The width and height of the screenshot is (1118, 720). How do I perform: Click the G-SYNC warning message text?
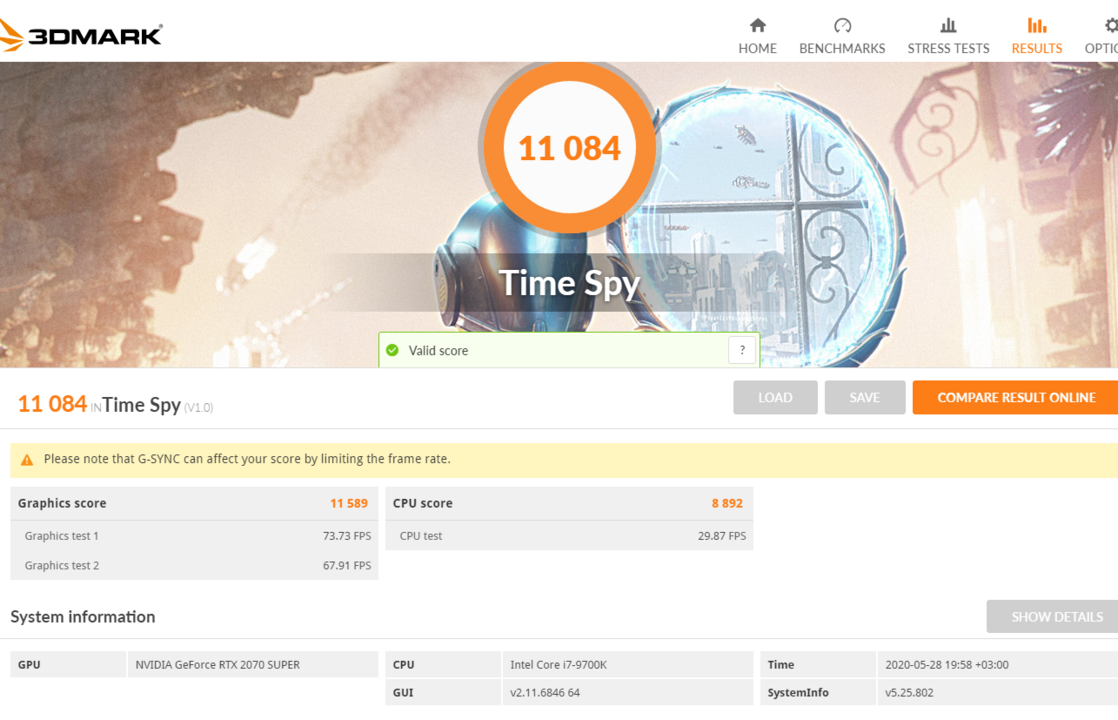(x=247, y=459)
